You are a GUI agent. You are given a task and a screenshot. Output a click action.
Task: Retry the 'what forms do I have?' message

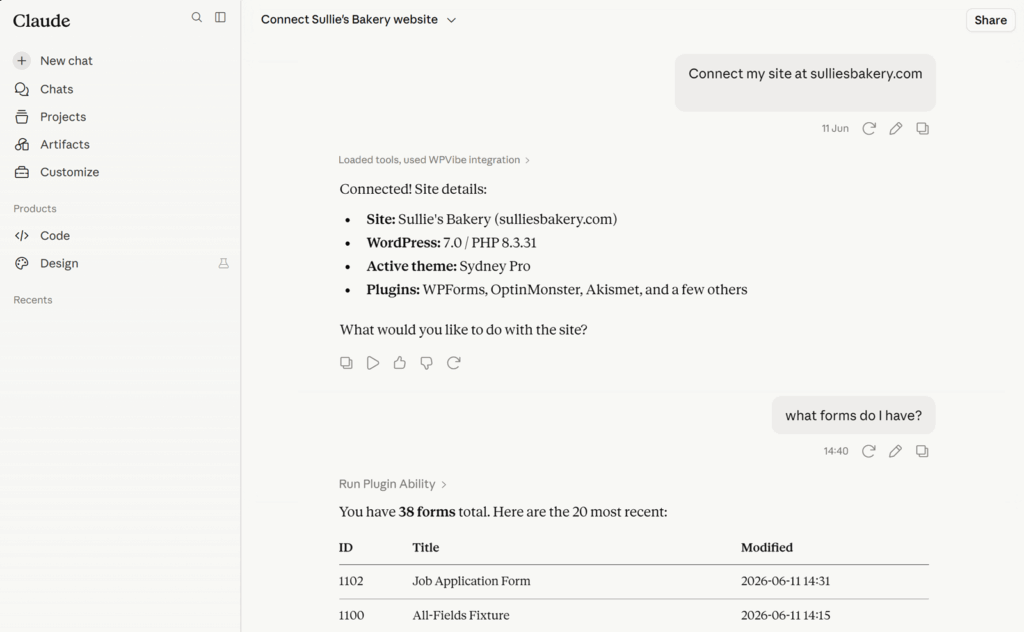869,451
